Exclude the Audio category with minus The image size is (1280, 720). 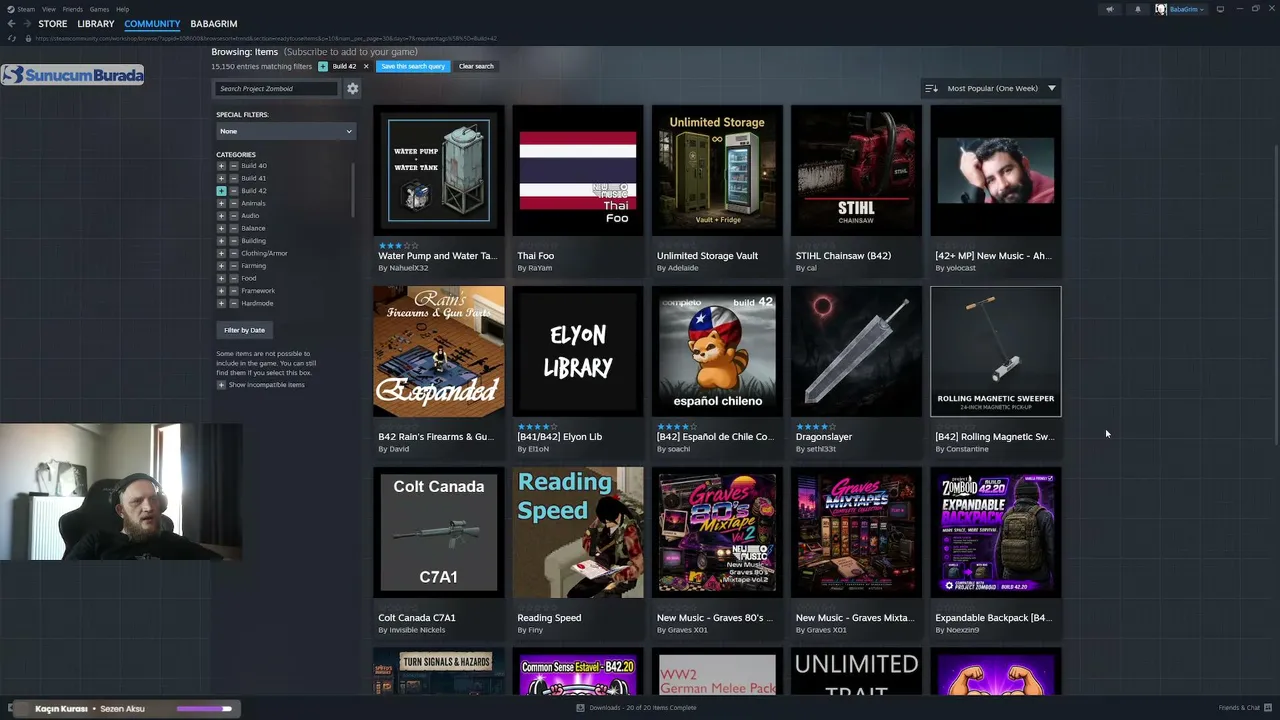coord(234,216)
